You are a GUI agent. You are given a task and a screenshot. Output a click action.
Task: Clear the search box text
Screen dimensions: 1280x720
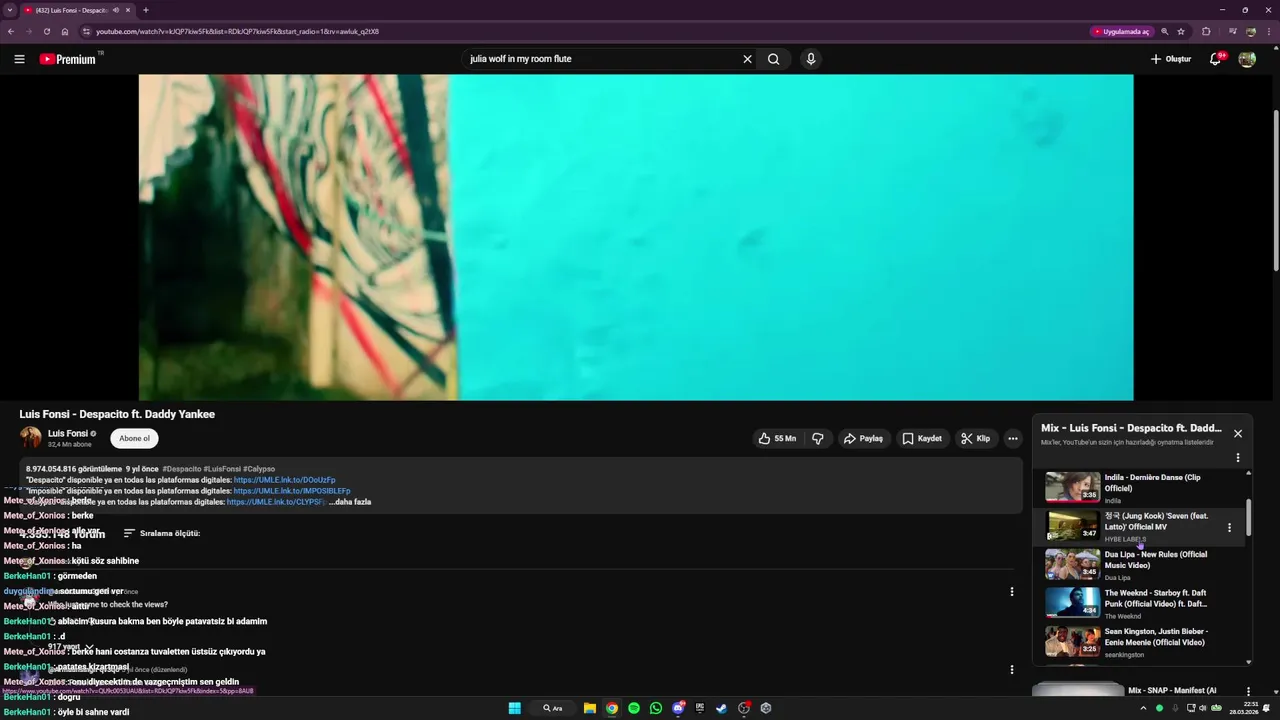pyautogui.click(x=747, y=59)
